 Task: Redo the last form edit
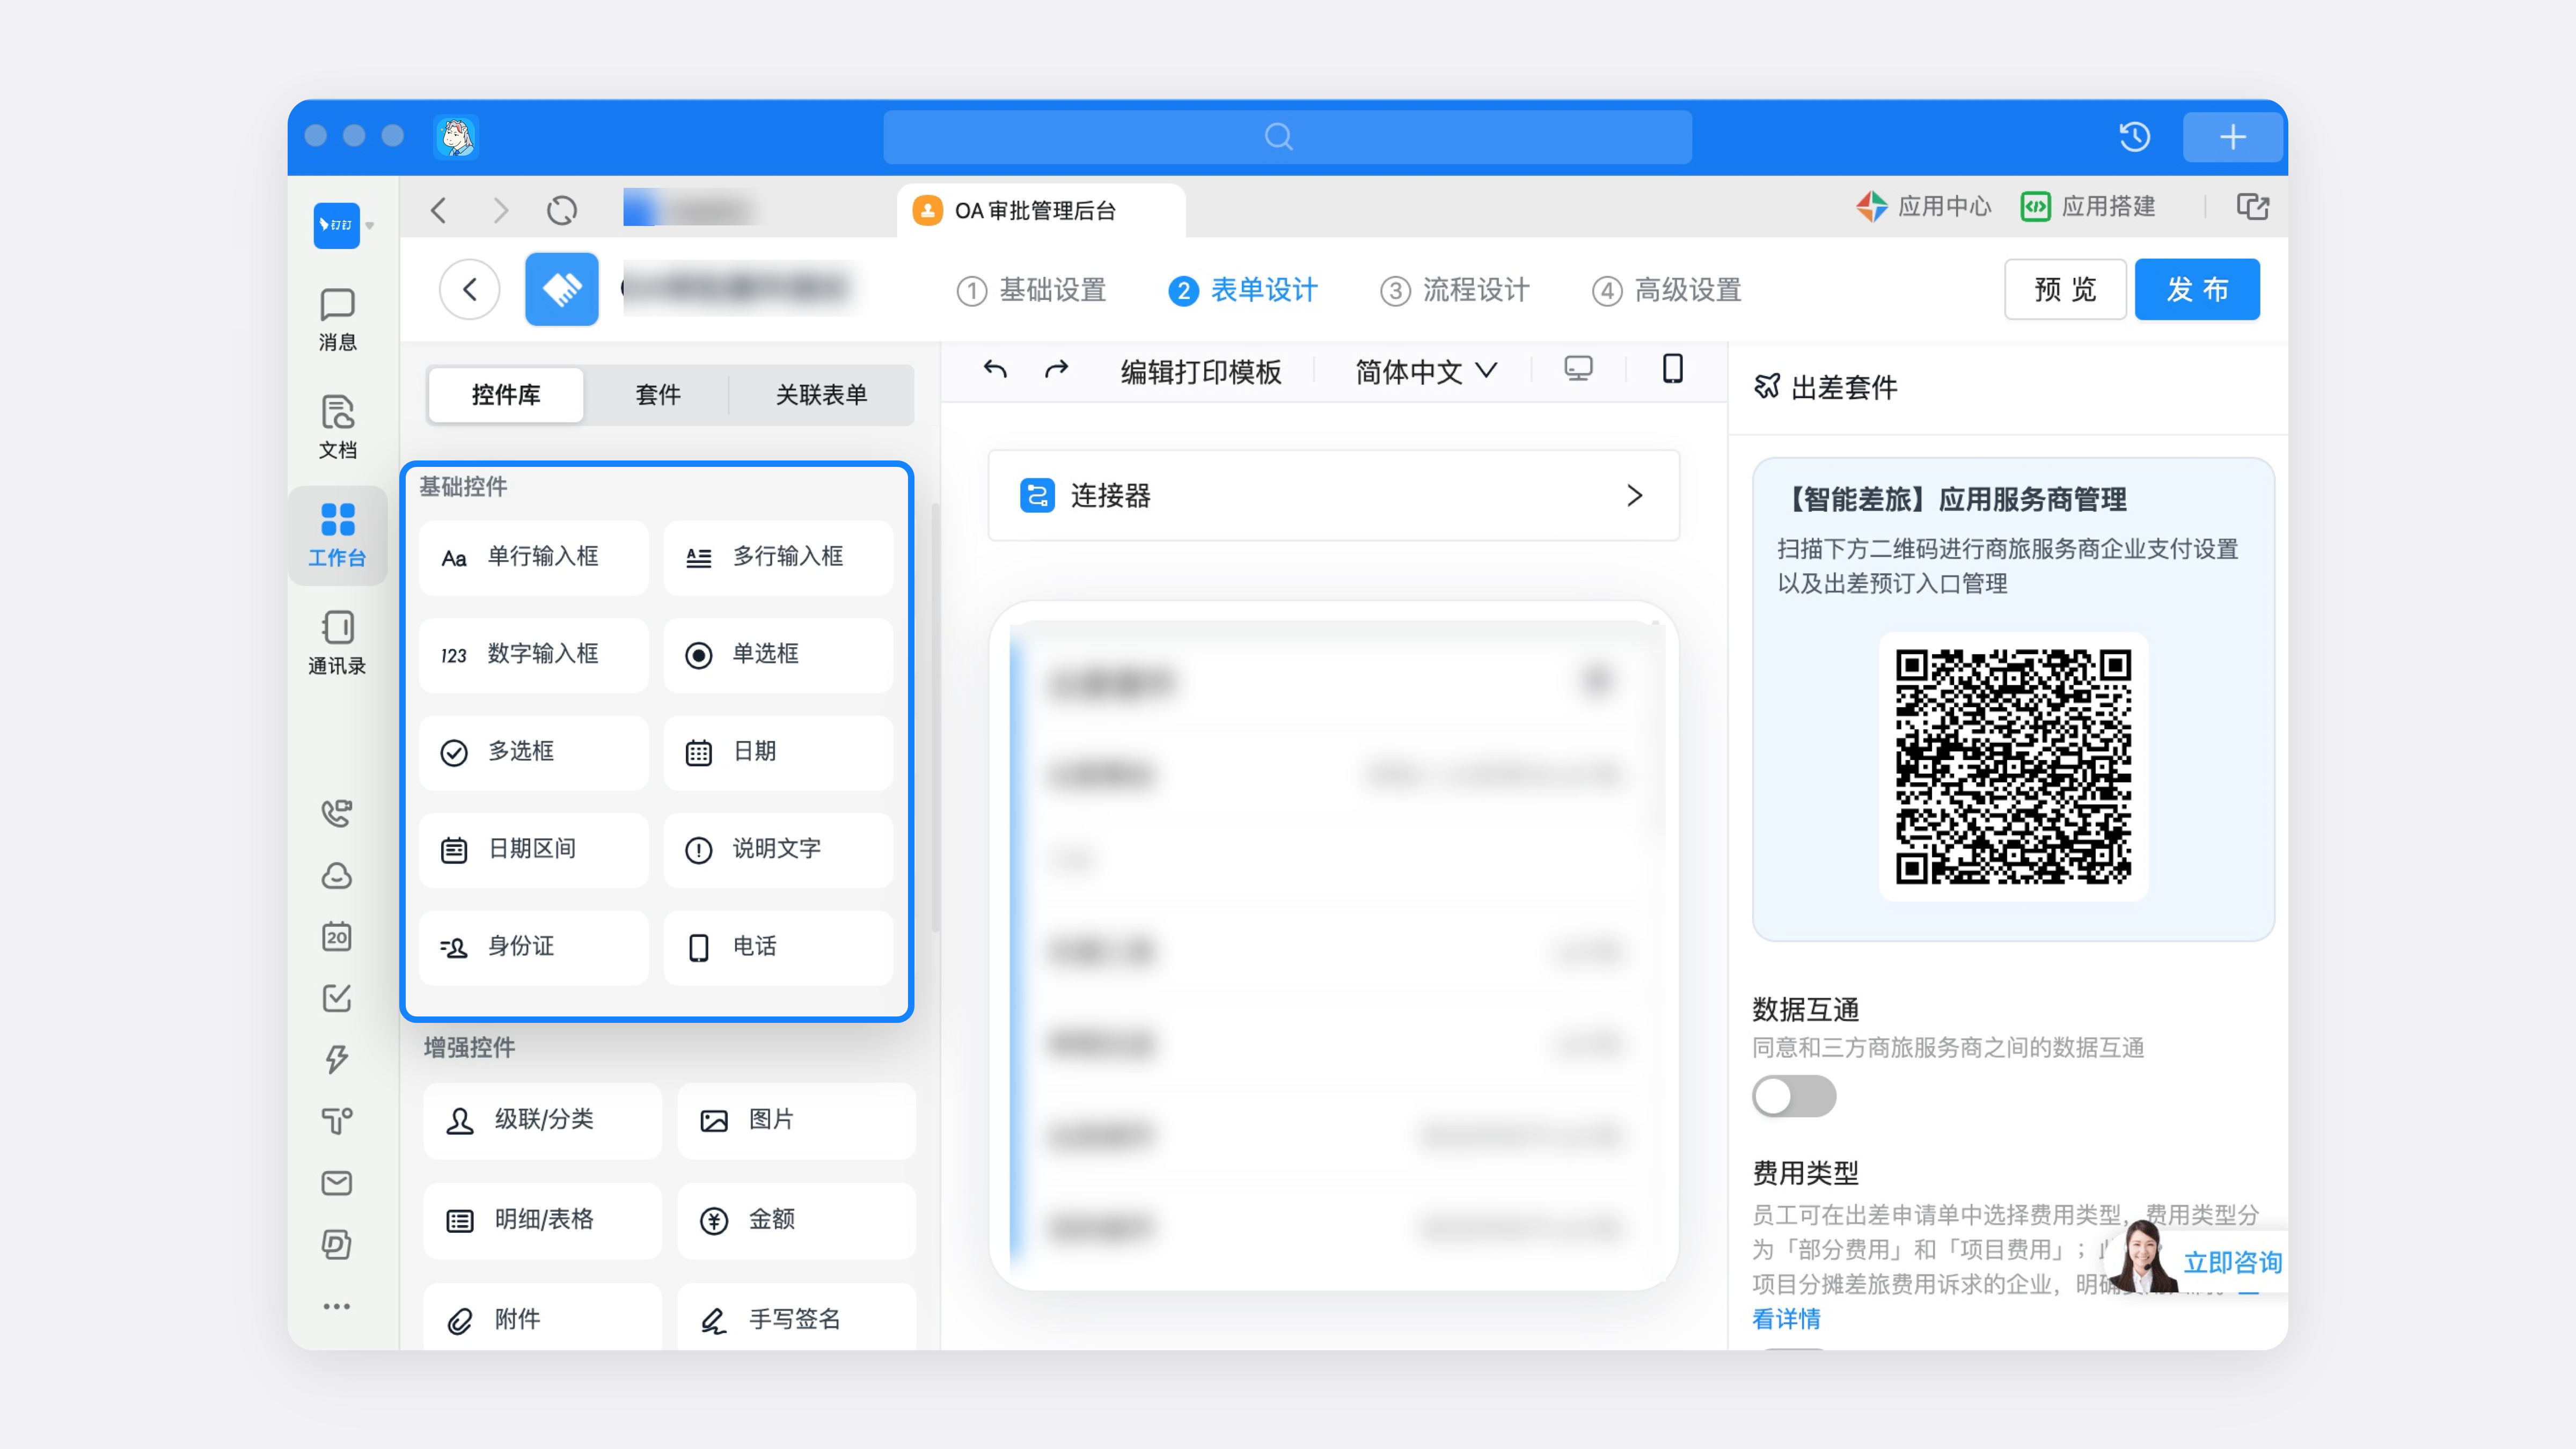pos(1057,370)
